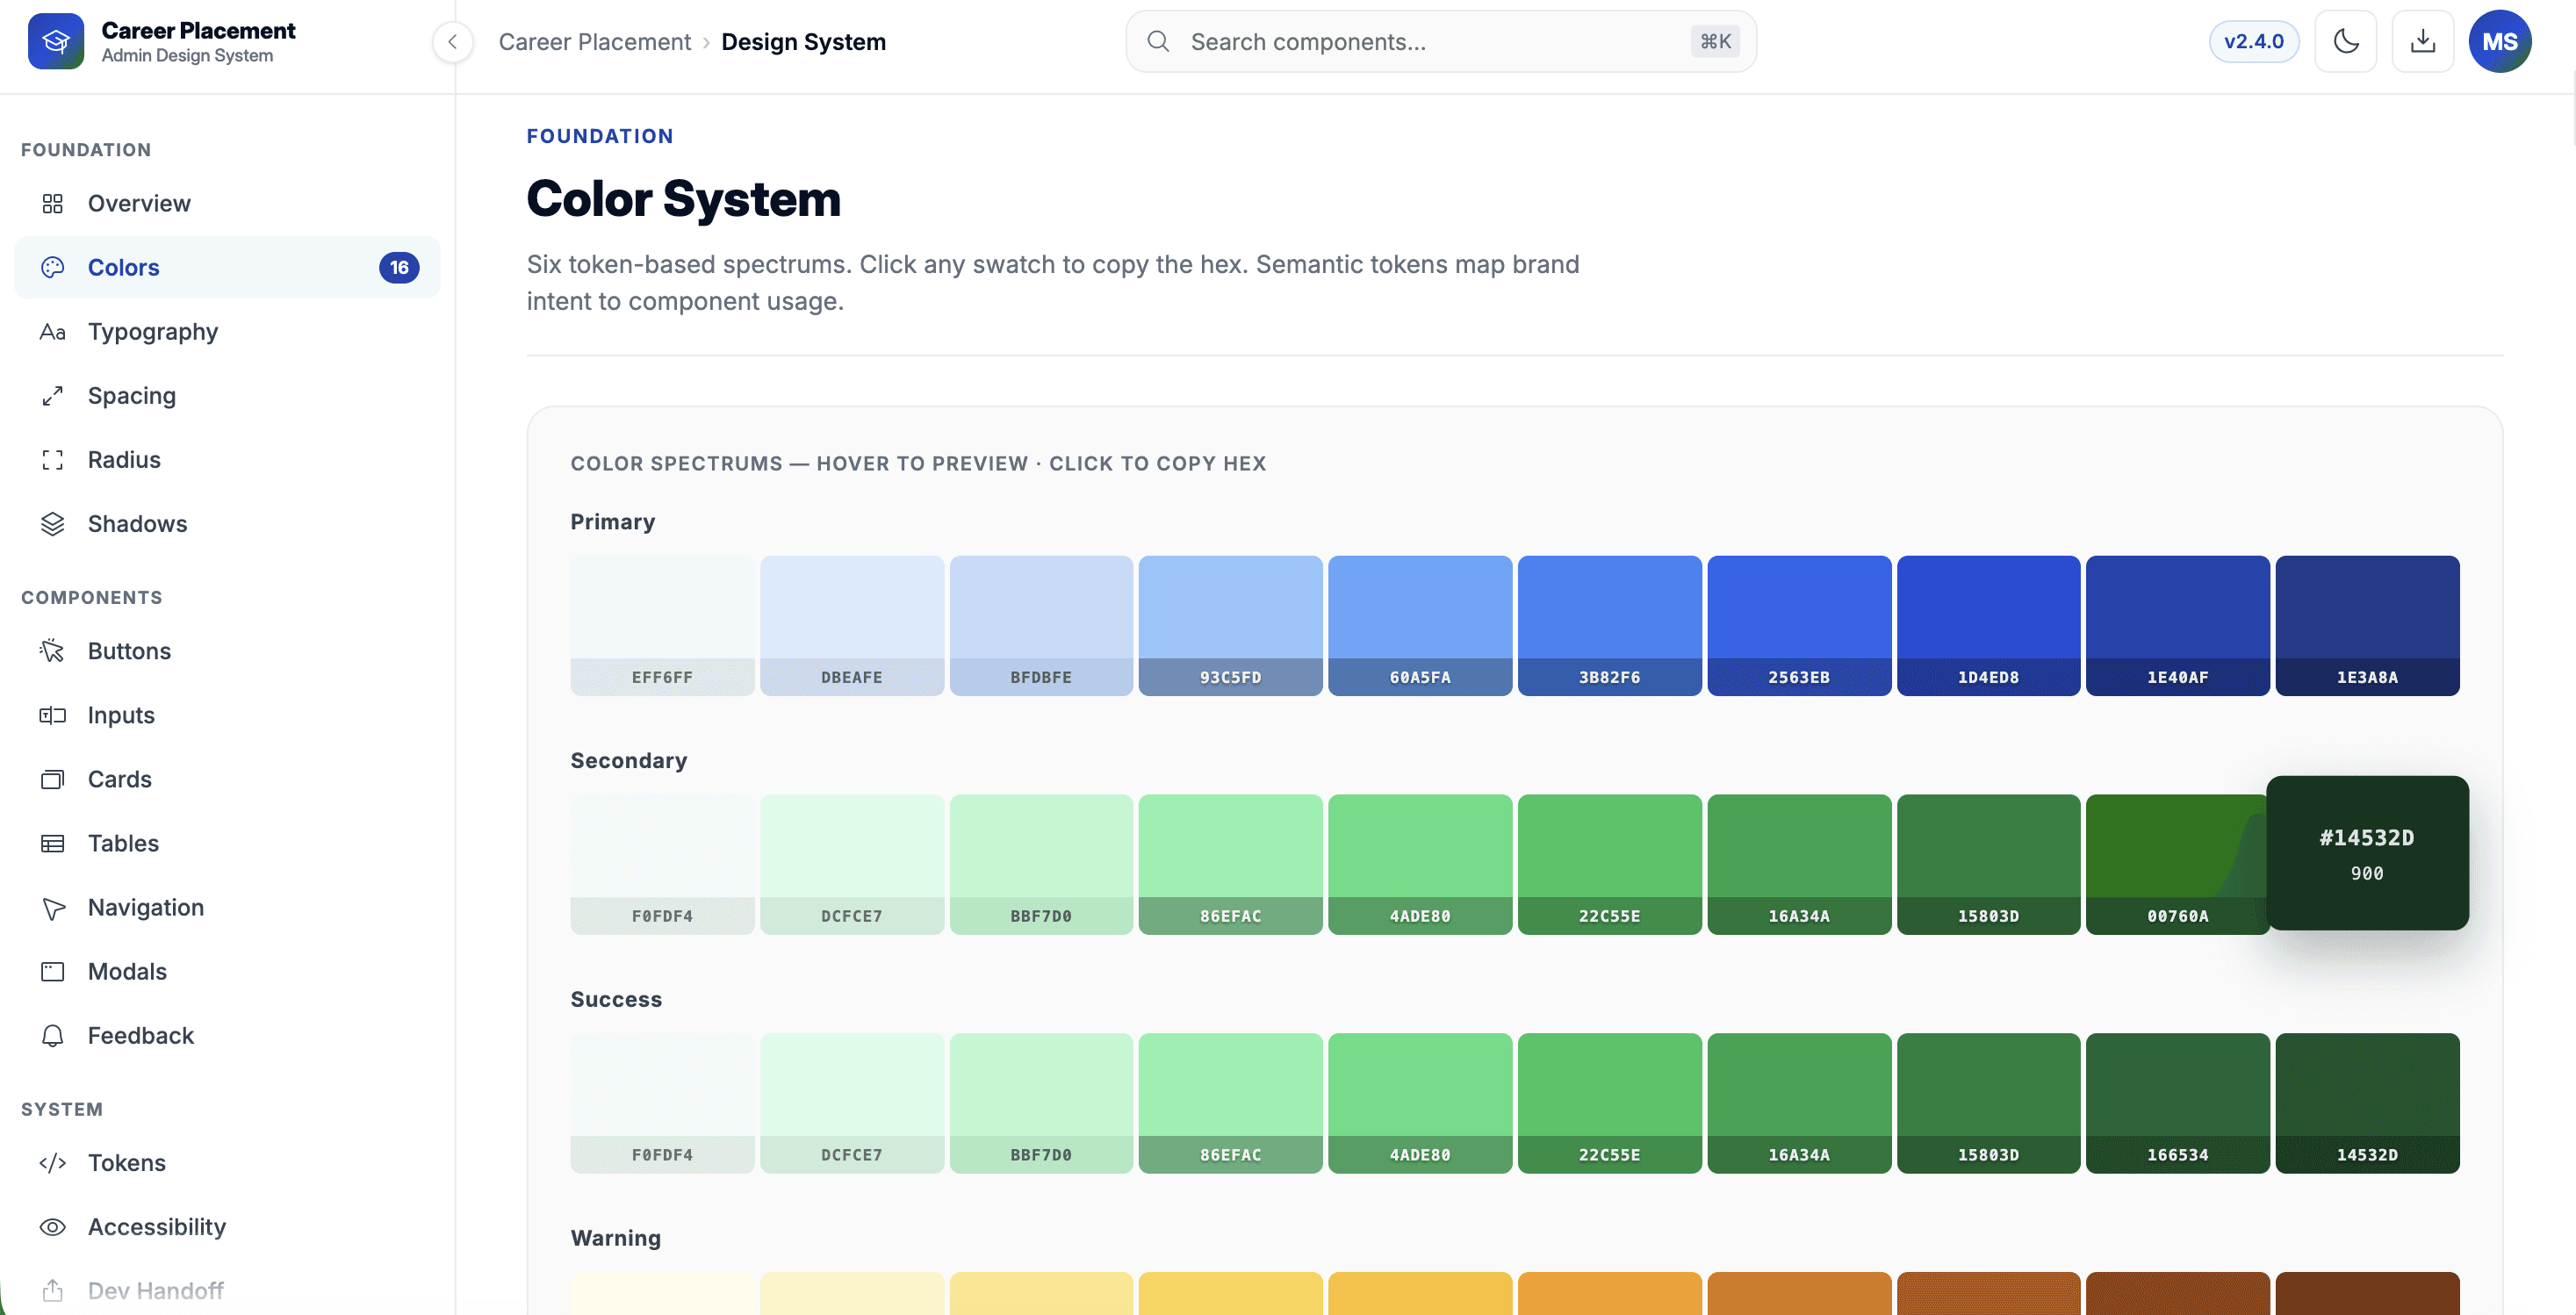Click the Career Placement breadcrumb link
2576x1315 pixels.
pos(594,42)
